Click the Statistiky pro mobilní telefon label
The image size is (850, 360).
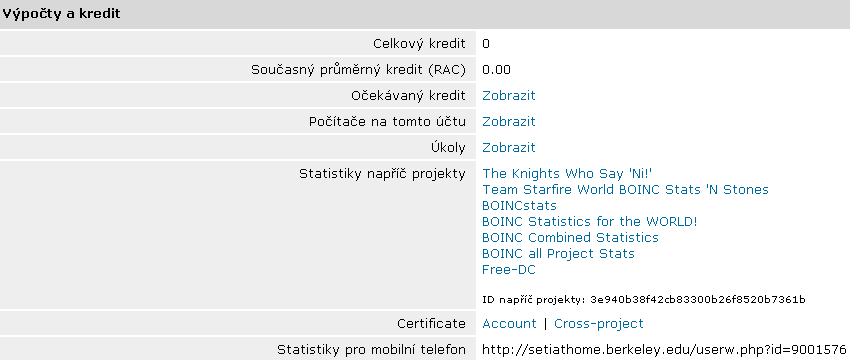[371, 350]
